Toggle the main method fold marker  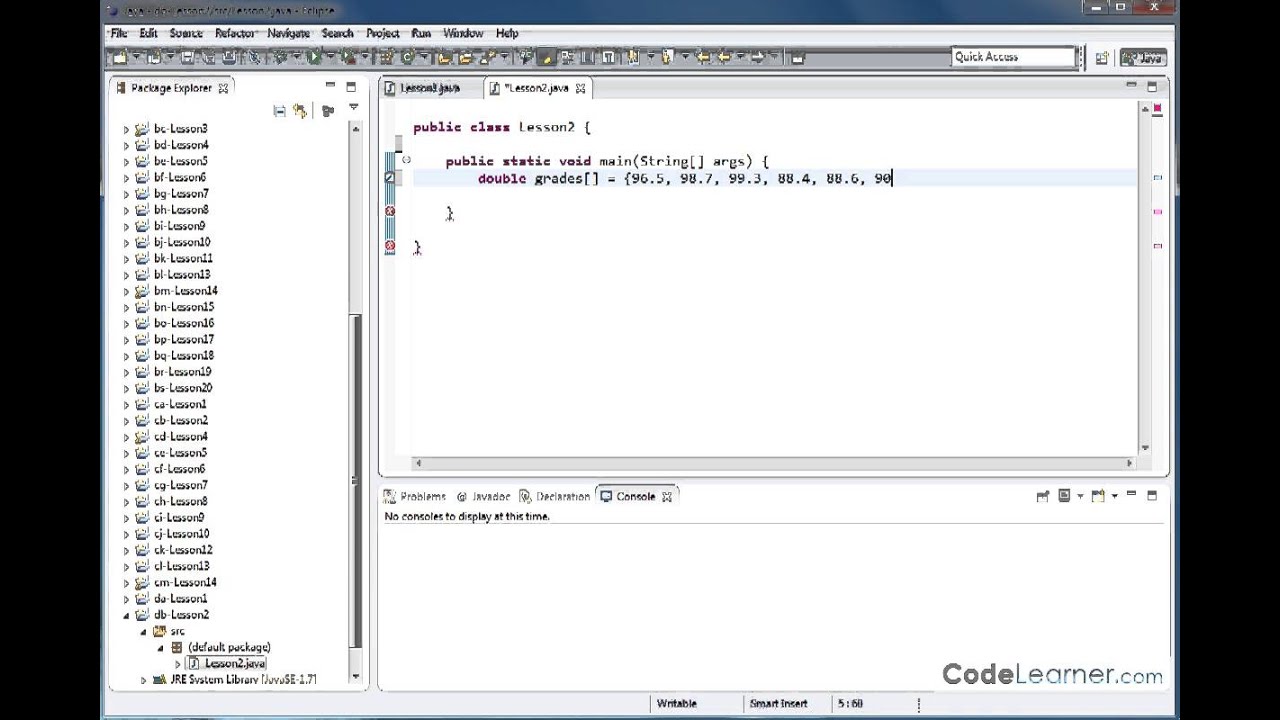[x=406, y=160]
